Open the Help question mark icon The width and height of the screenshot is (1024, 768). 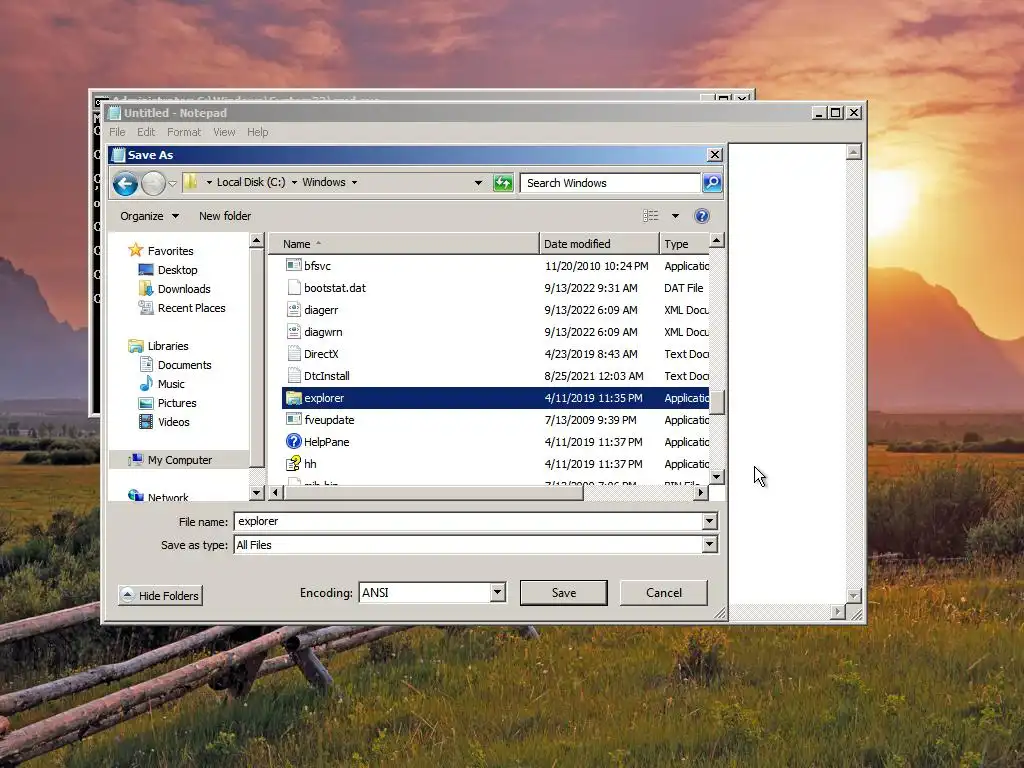coord(702,216)
